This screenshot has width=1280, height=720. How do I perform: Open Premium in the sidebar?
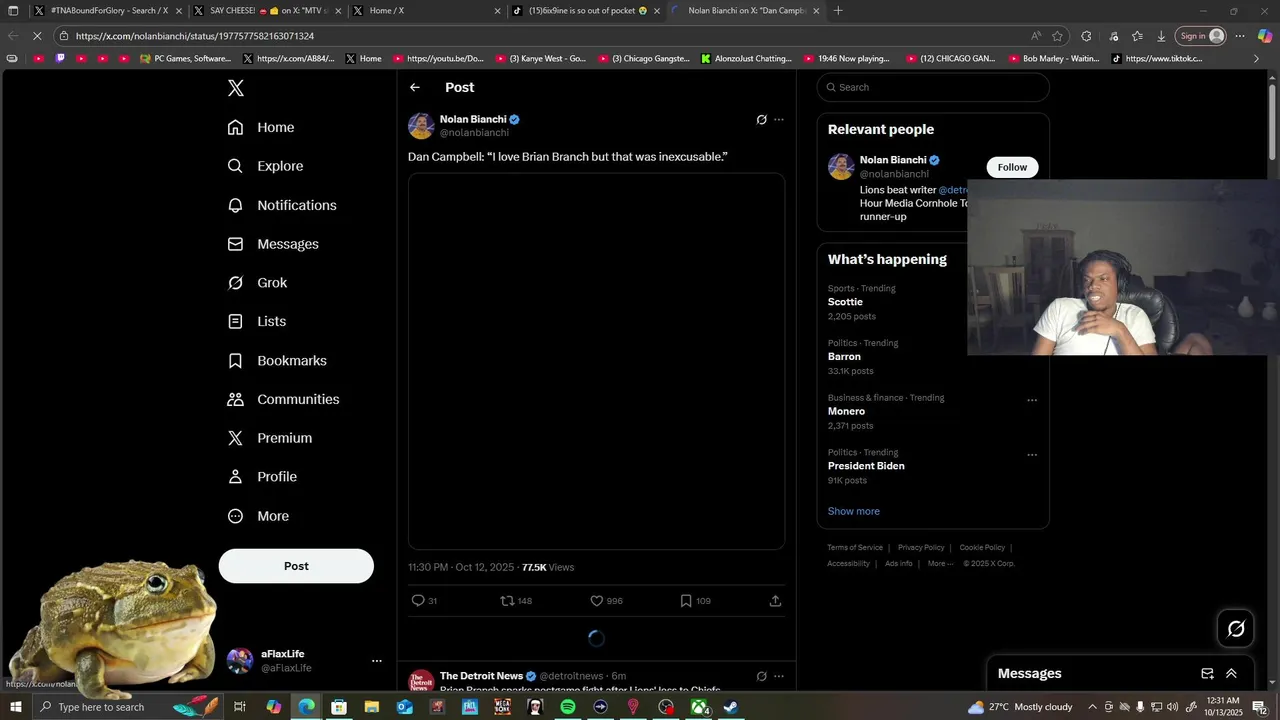pos(270,438)
